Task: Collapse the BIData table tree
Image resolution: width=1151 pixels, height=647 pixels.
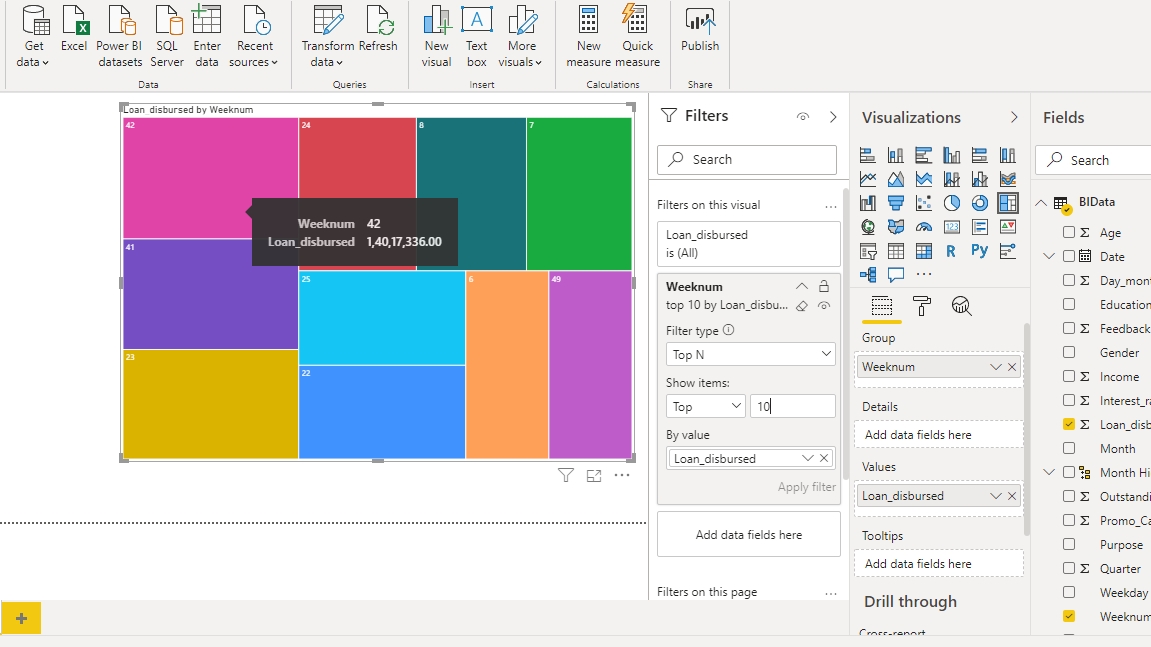Action: (1041, 202)
